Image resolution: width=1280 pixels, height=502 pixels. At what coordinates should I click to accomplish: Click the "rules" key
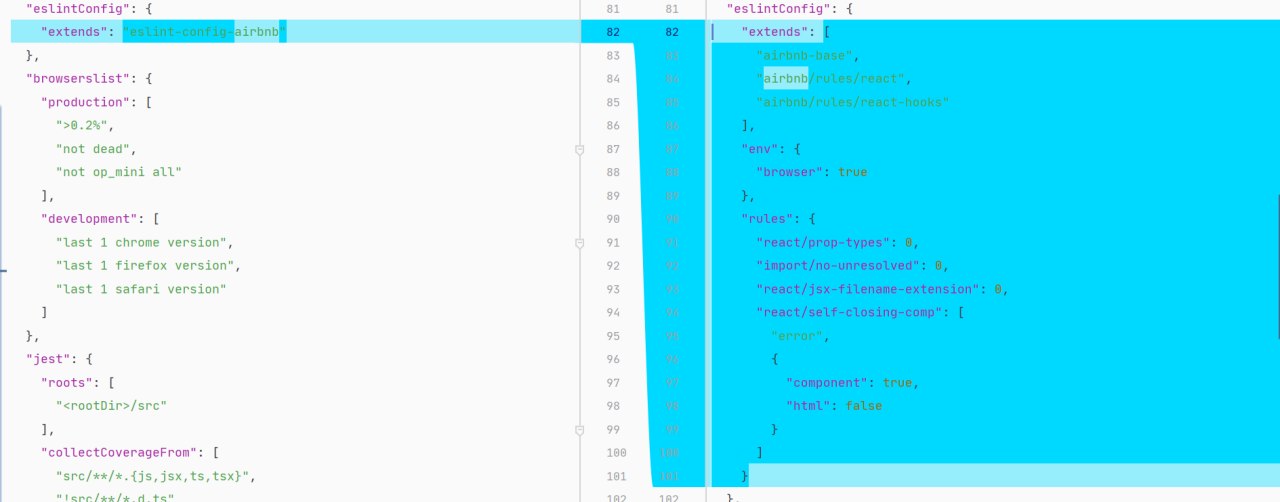coord(769,219)
